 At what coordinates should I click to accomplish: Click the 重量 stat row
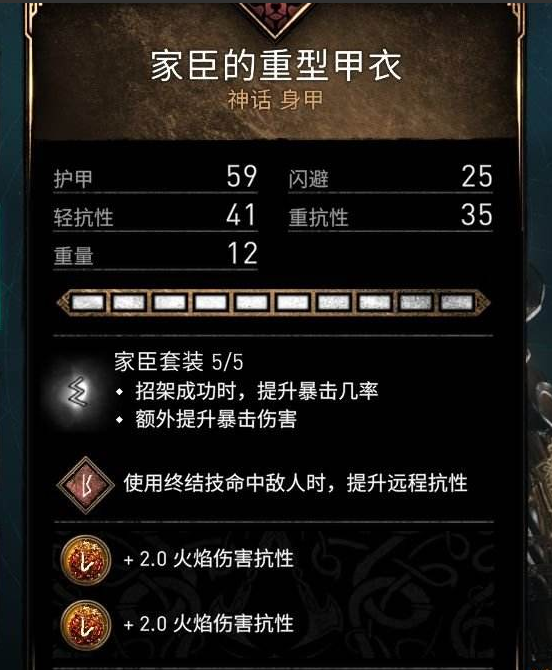click(156, 254)
